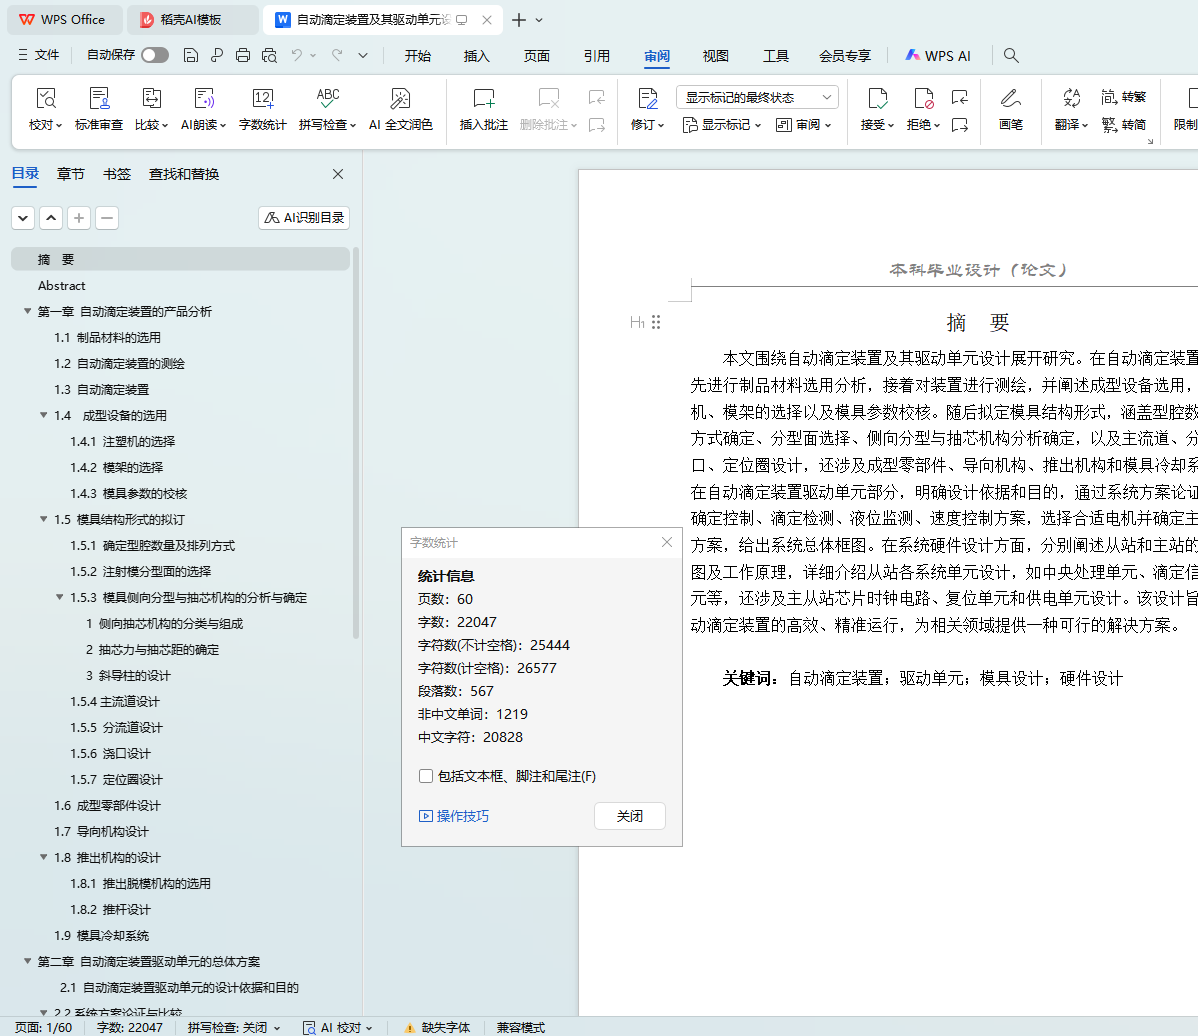Toggle the 自动保存 auto-save switch
The width and height of the screenshot is (1198, 1036).
click(155, 56)
